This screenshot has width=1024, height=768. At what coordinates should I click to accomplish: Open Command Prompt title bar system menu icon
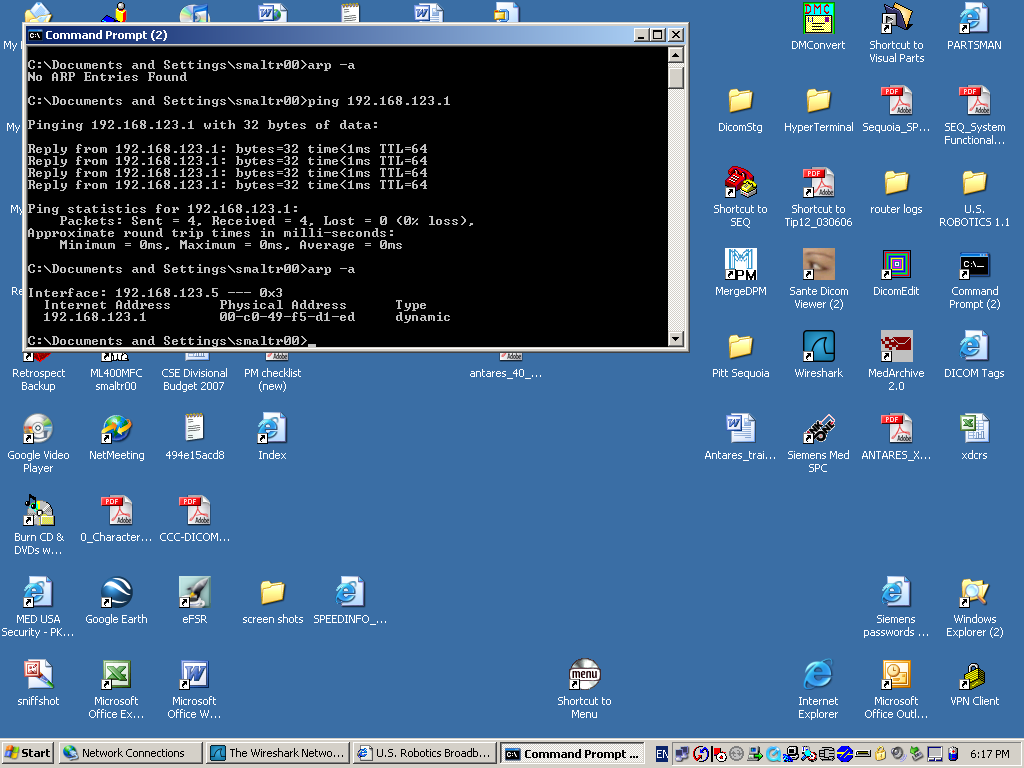[x=35, y=35]
